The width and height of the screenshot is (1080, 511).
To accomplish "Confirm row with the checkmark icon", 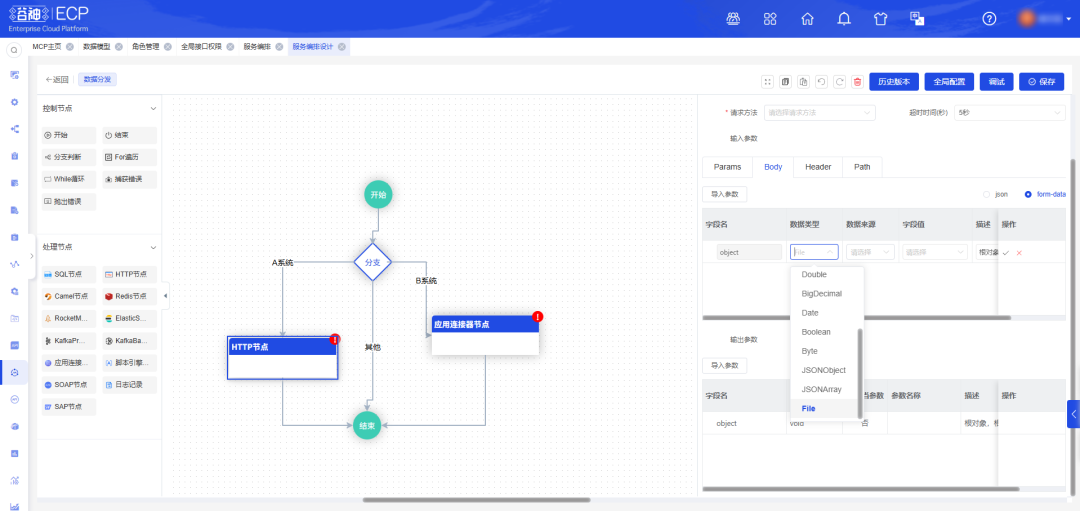I will pyautogui.click(x=1005, y=252).
